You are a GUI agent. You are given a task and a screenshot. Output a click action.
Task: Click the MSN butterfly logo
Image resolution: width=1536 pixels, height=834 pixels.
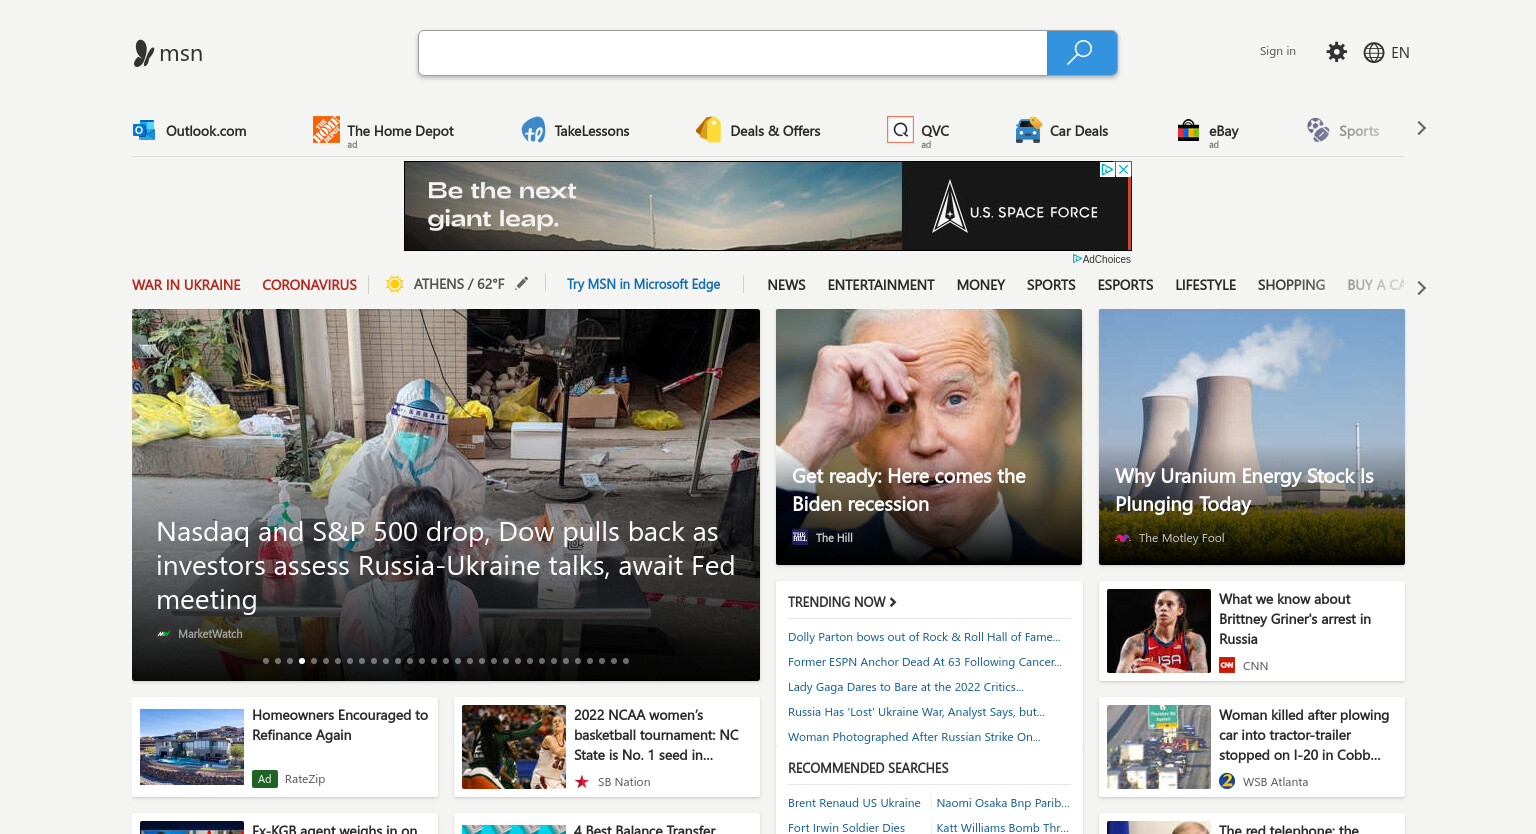pyautogui.click(x=144, y=53)
